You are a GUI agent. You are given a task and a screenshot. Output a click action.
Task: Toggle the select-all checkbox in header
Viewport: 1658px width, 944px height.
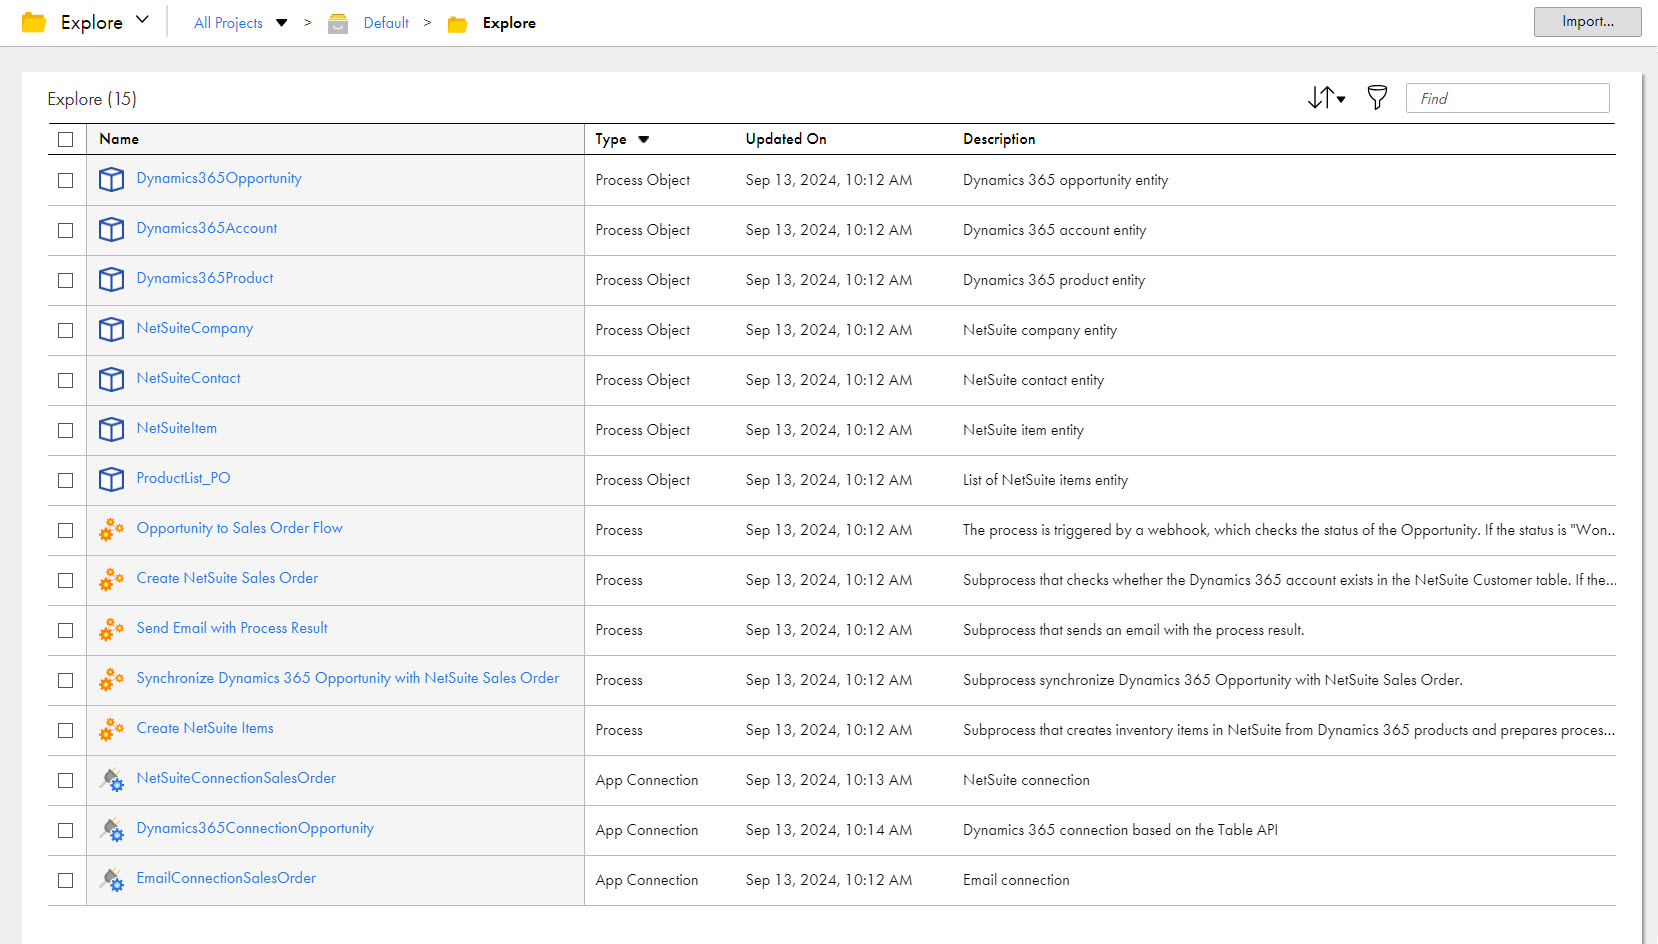pyautogui.click(x=66, y=139)
